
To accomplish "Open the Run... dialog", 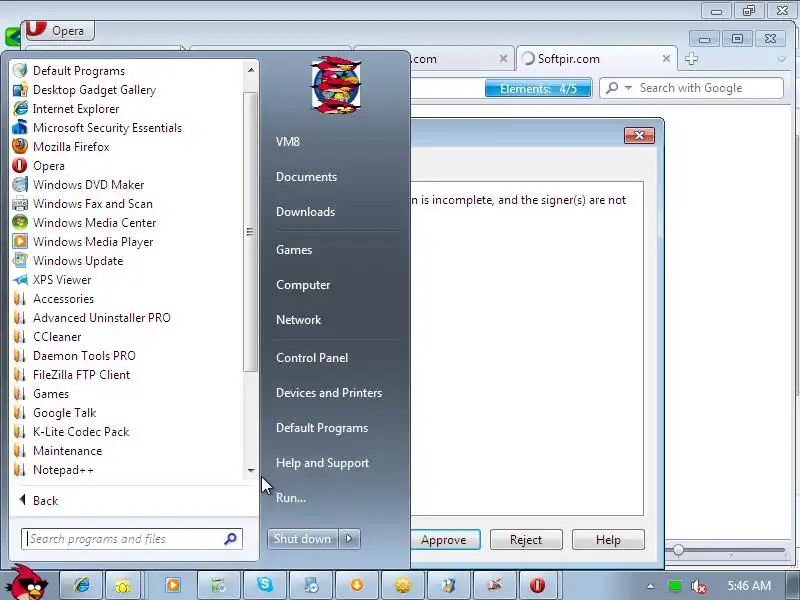I will click(x=291, y=498).
